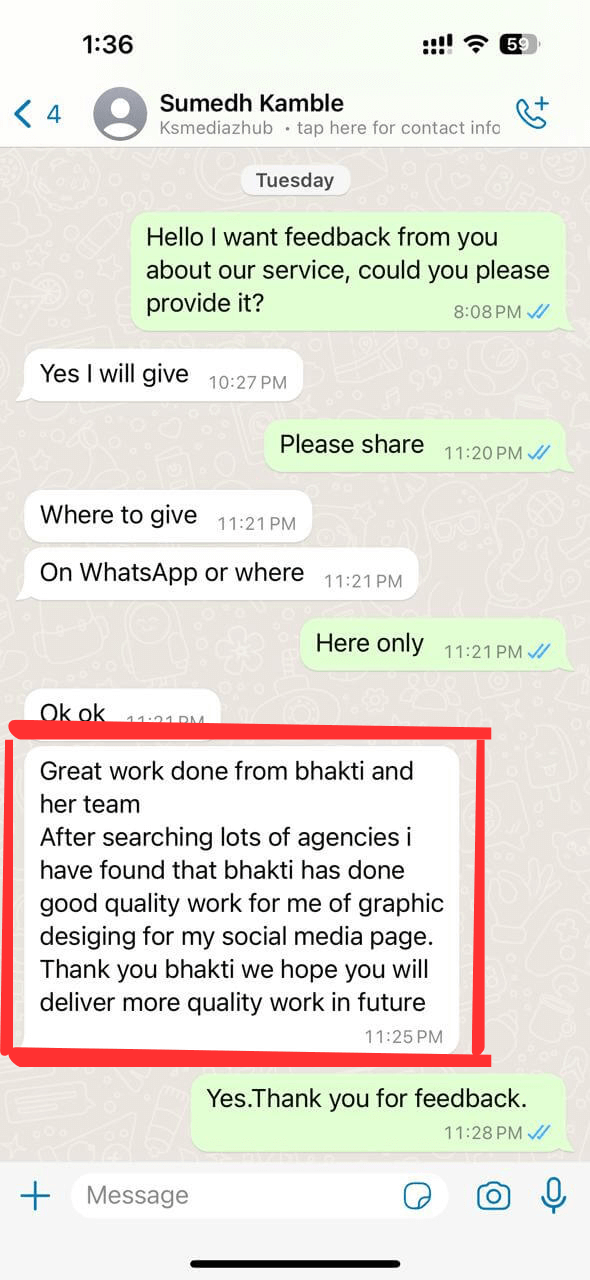Open contact info via Sumedh Kamble name
This screenshot has width=590, height=1280.
251,103
